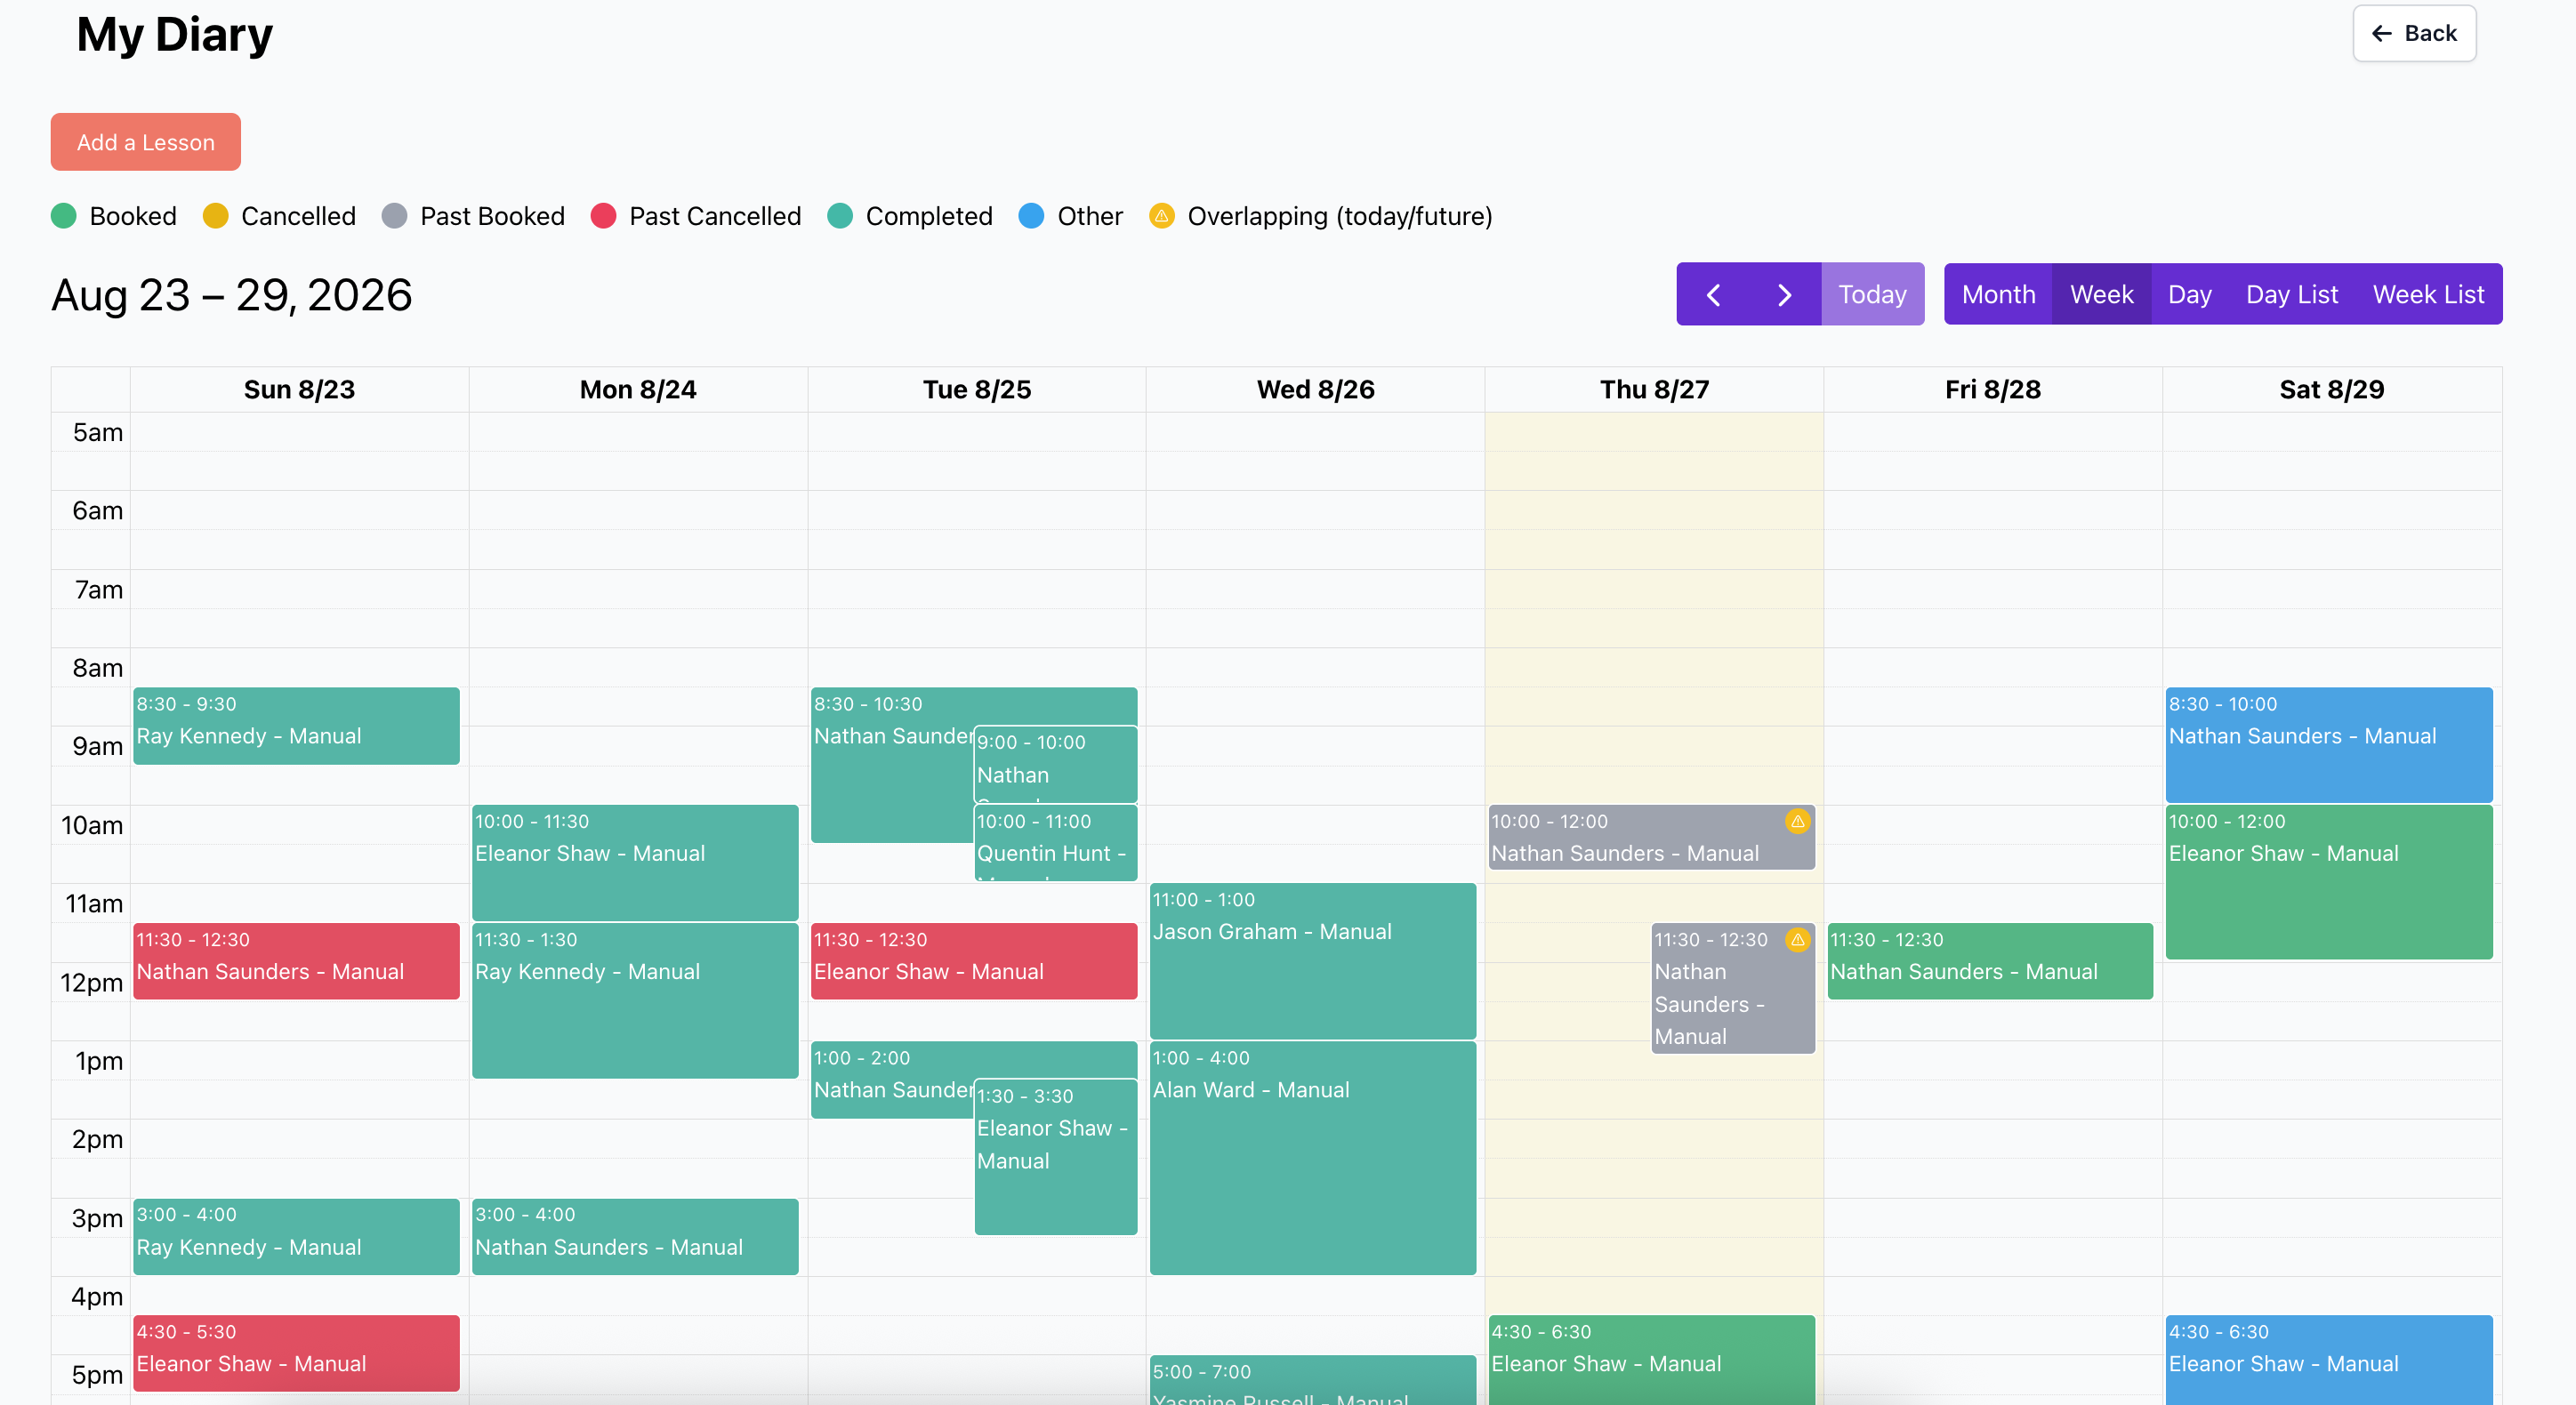This screenshot has width=2576, height=1405.
Task: Click the Add a Lesson button
Action: pyautogui.click(x=146, y=142)
